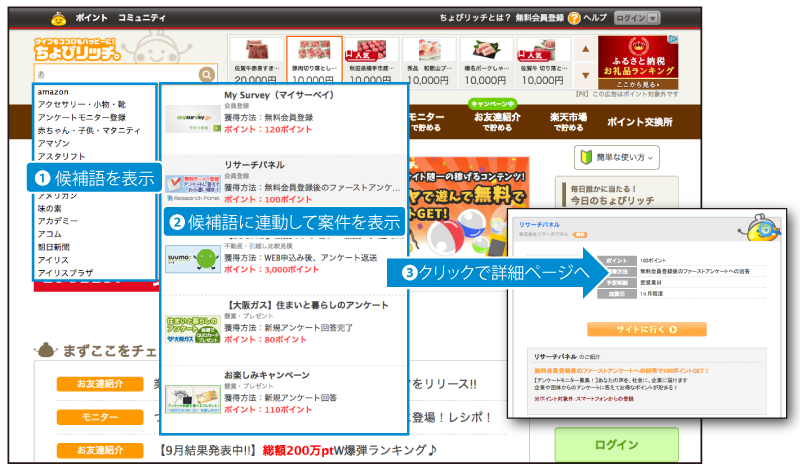
Task: Select アカデミー suggestion
Action: point(58,221)
